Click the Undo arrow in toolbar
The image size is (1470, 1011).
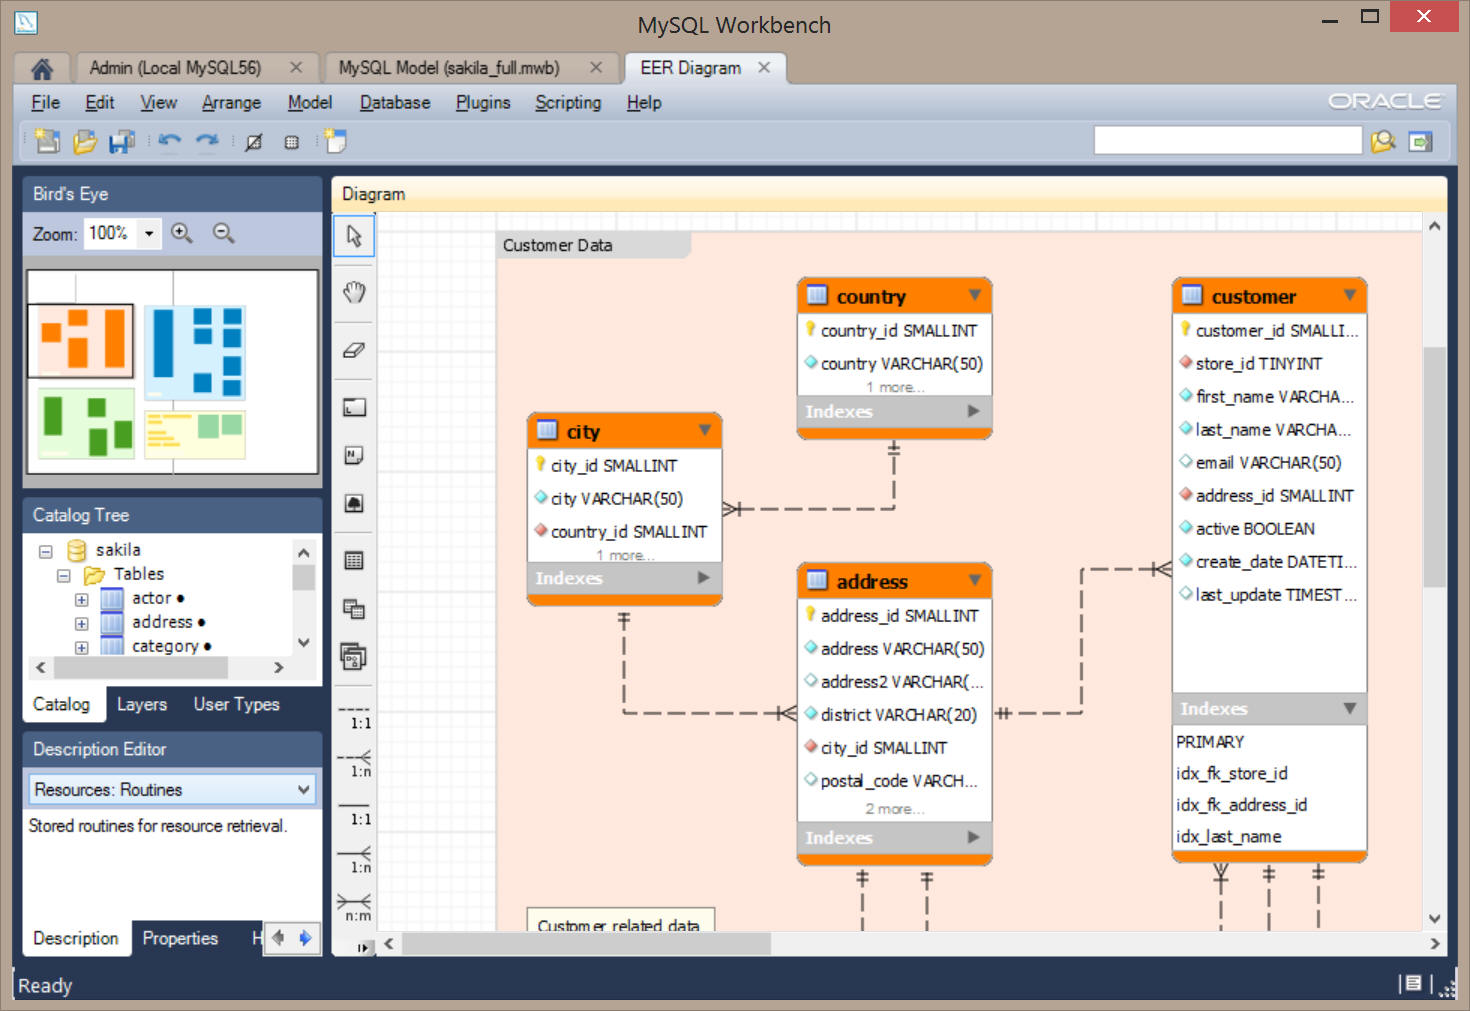[x=169, y=142]
